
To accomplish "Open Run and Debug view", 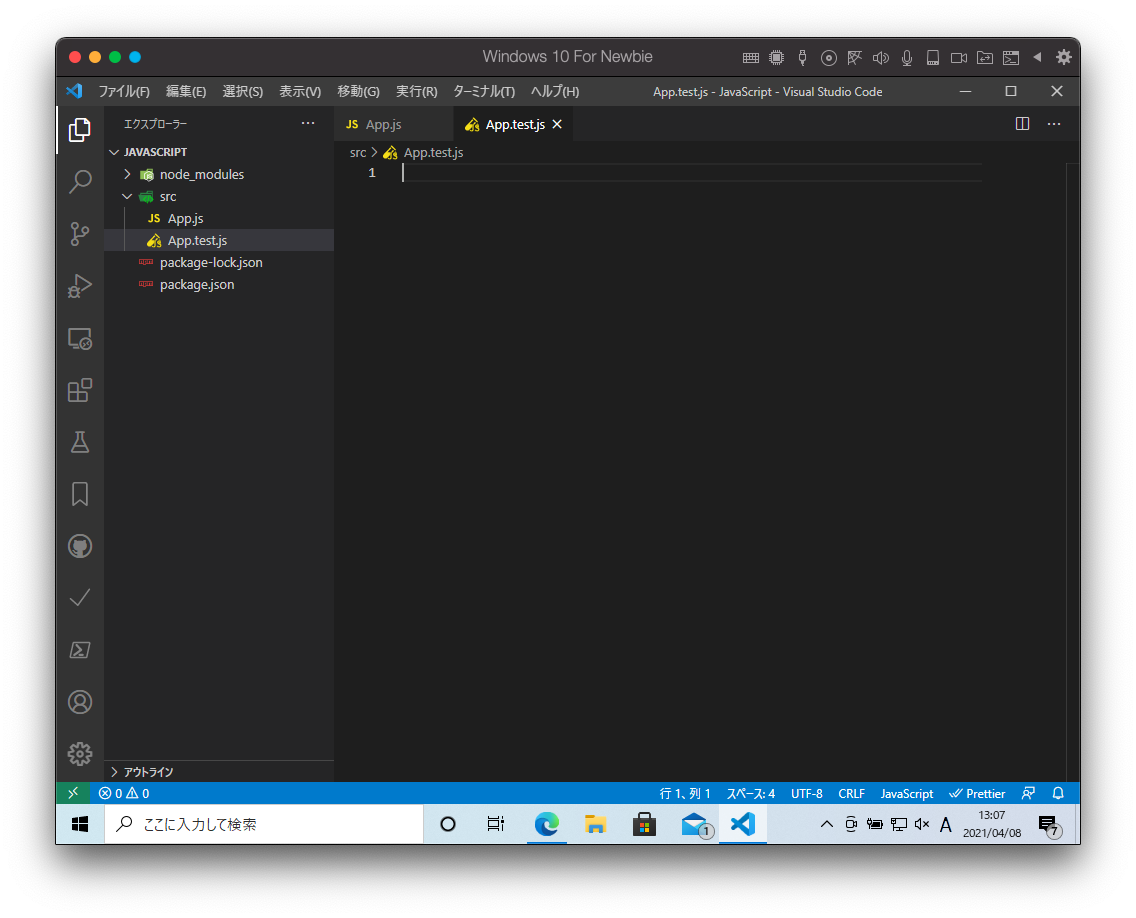I will [80, 286].
